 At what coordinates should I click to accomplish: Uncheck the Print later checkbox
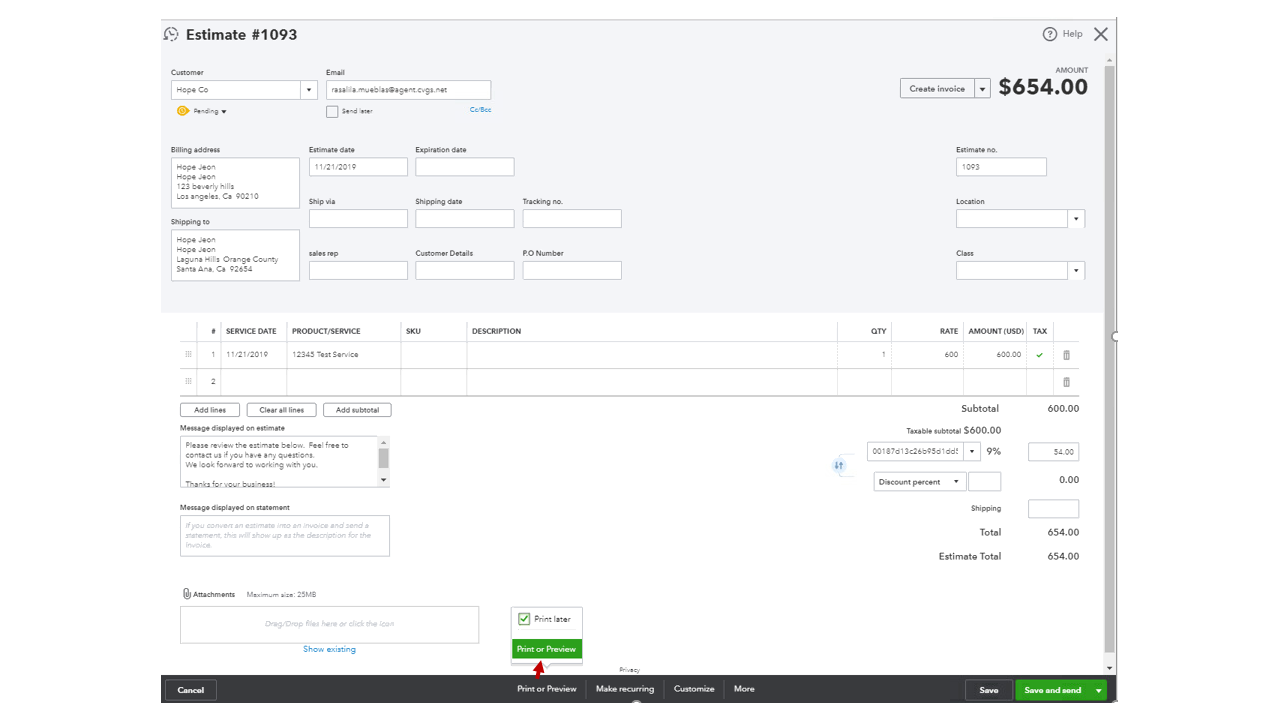[x=524, y=619]
